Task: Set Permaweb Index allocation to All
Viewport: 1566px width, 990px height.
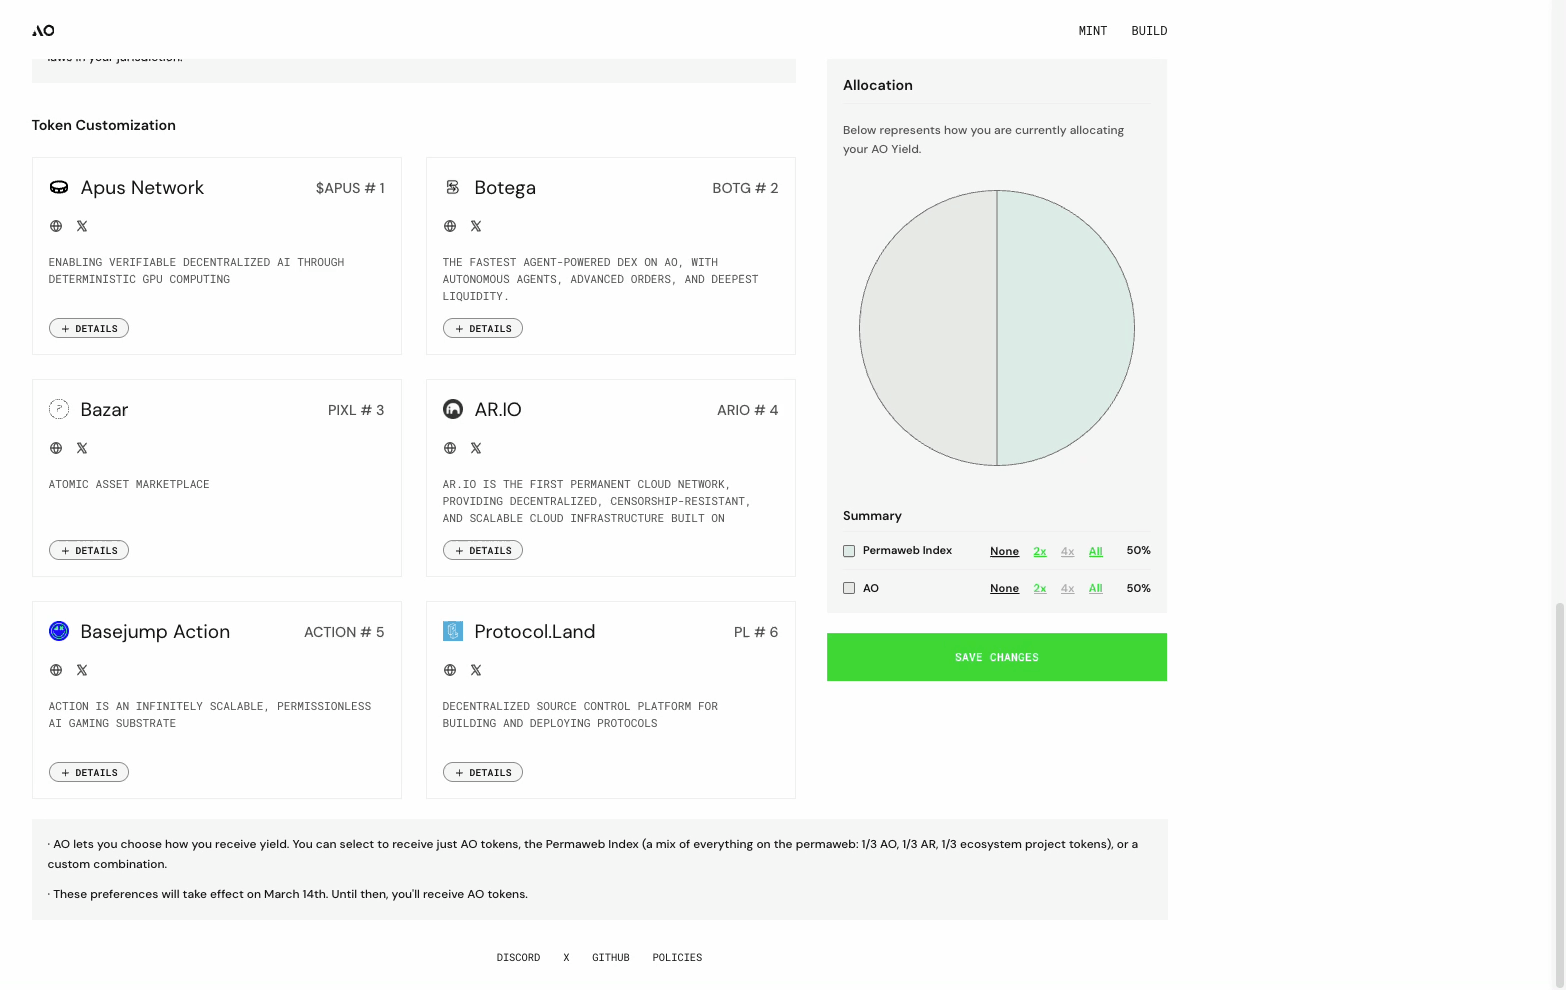Action: coord(1096,551)
